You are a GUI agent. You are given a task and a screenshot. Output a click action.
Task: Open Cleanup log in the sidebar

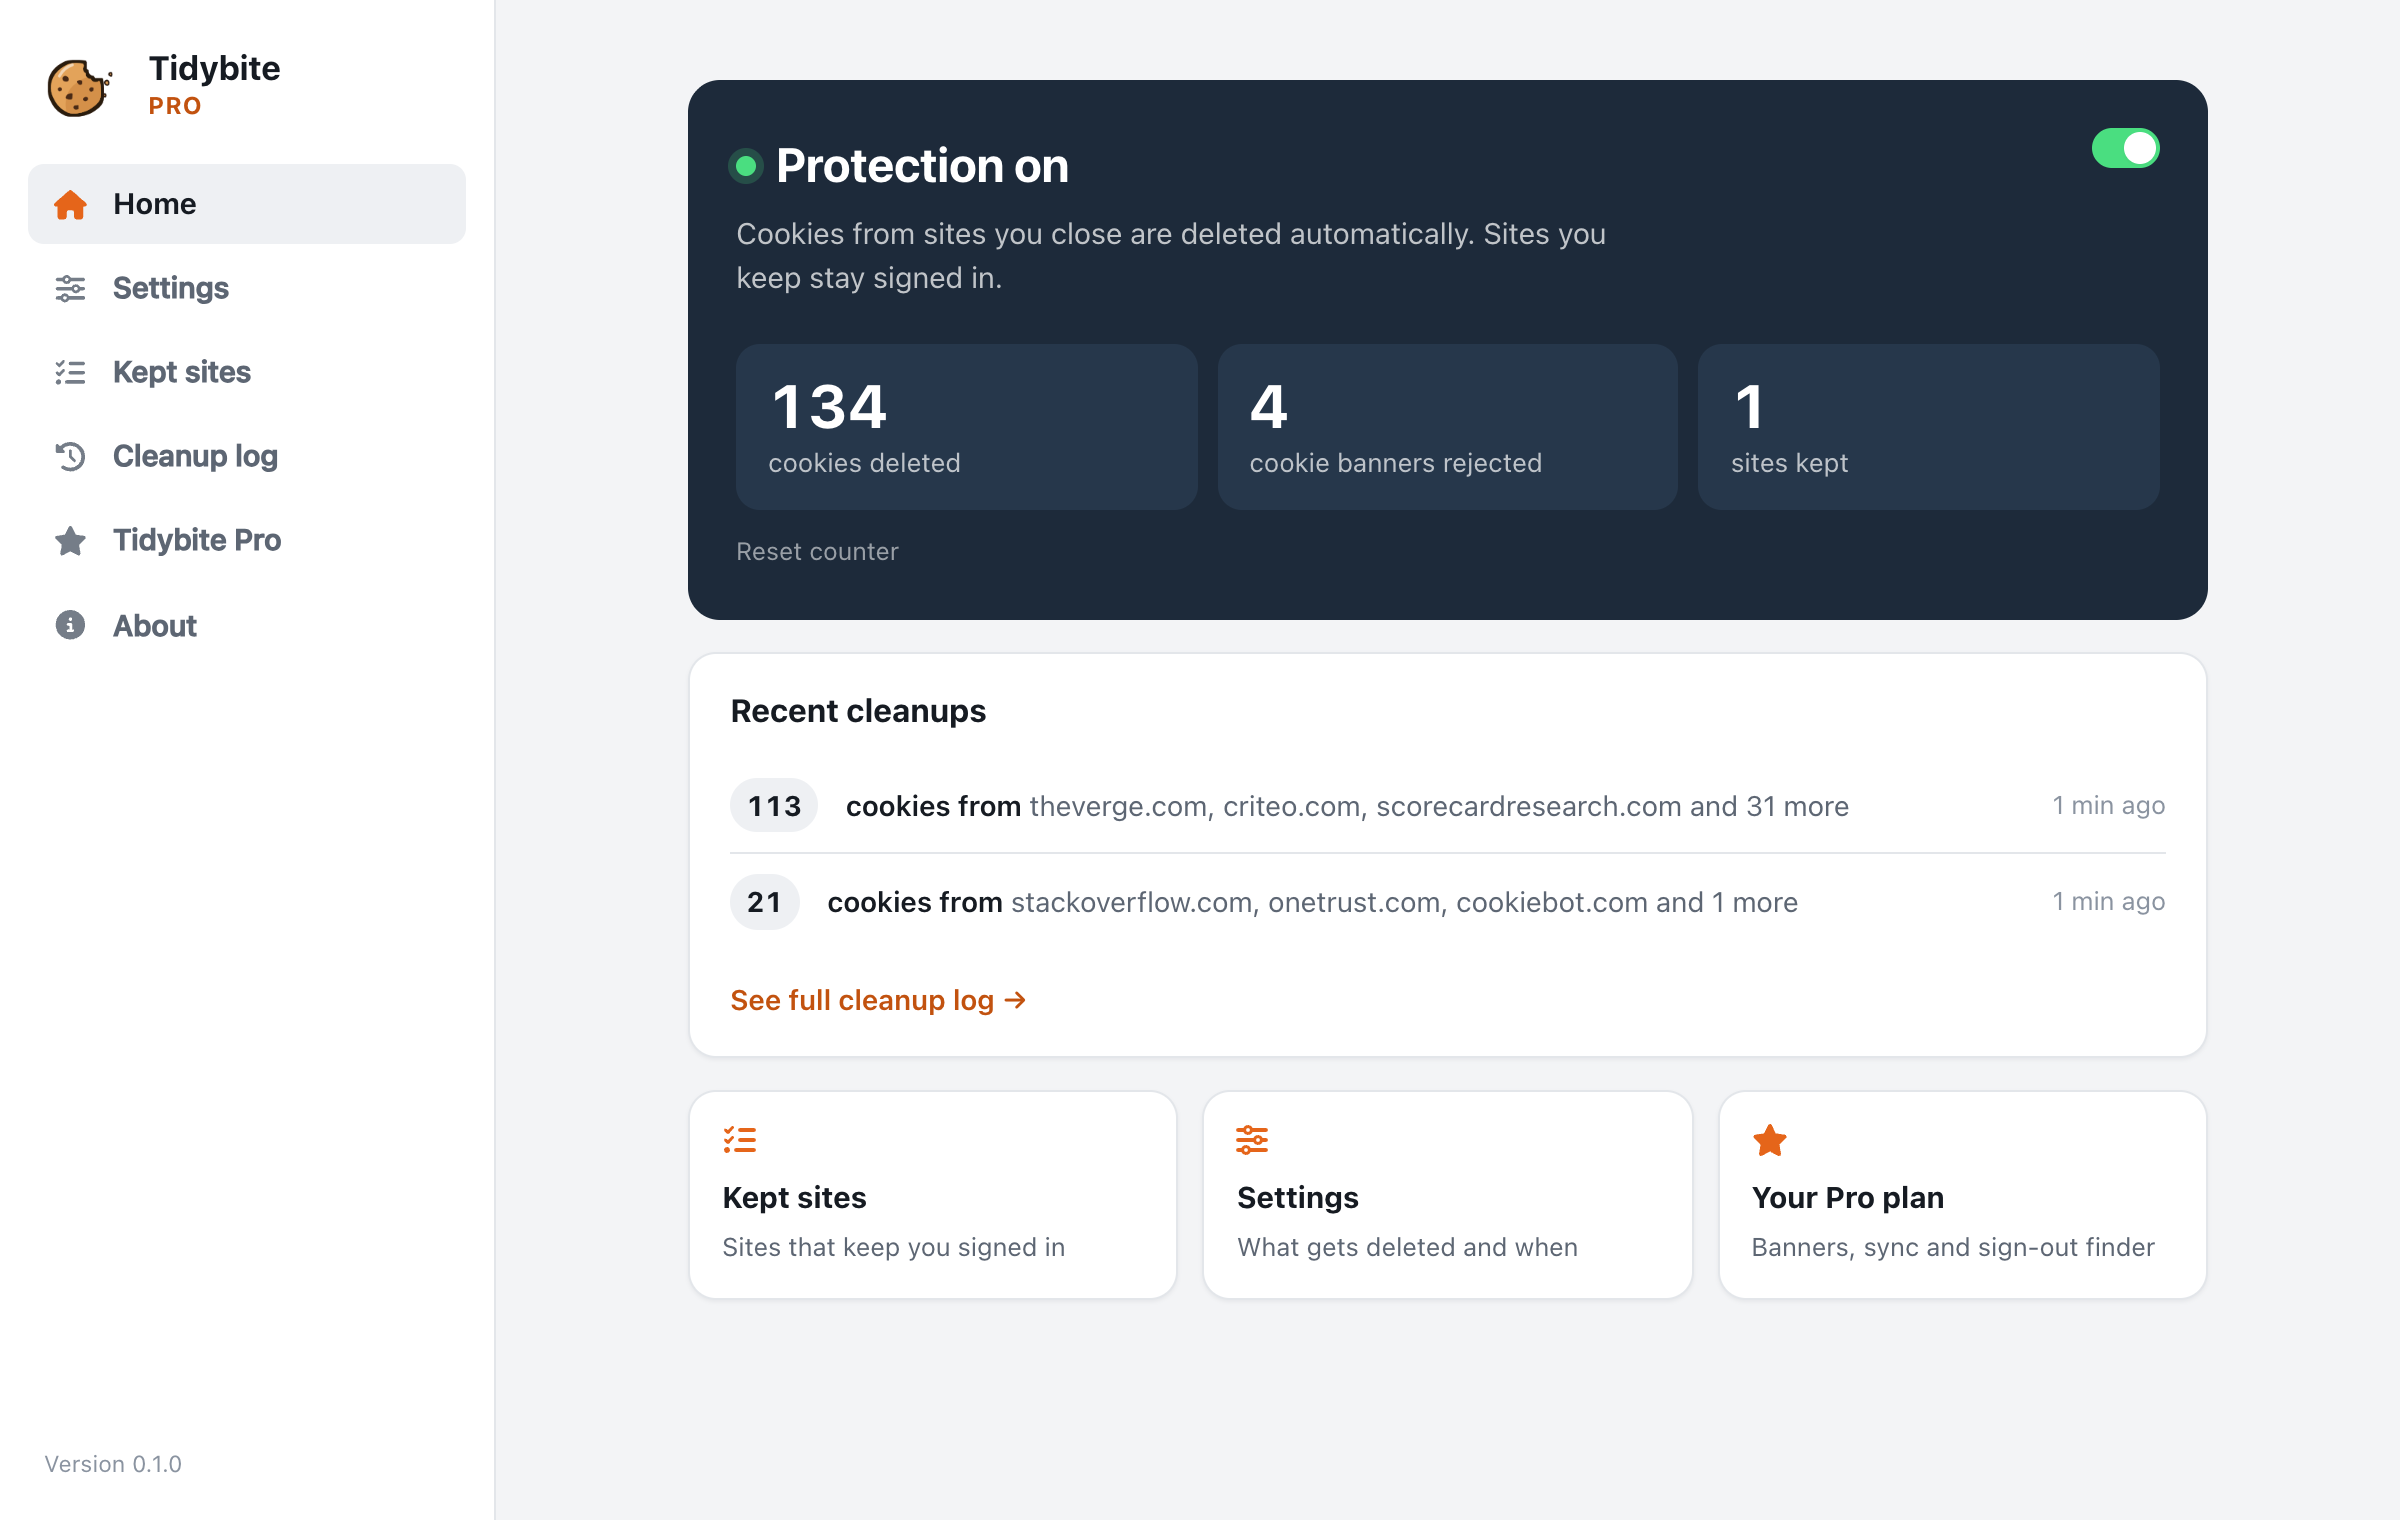pyautogui.click(x=247, y=456)
